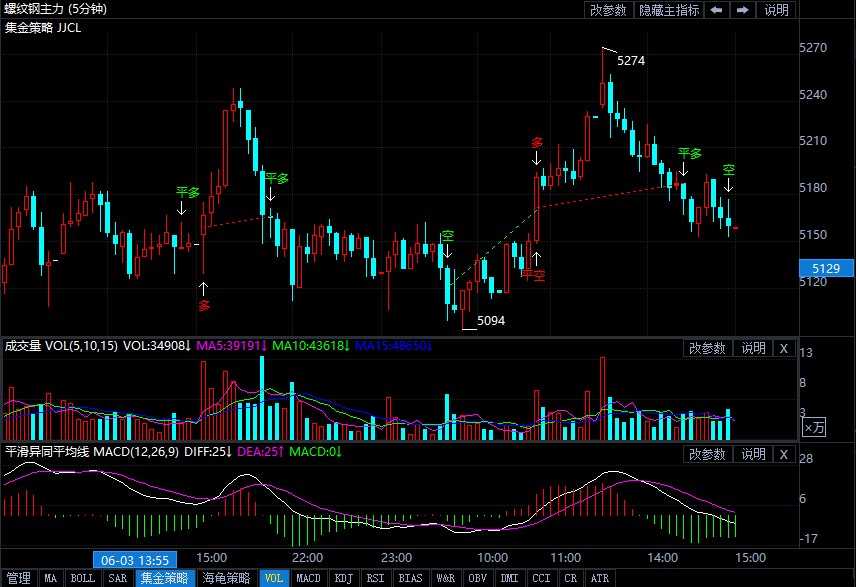Click the 5129 current price tag

[x=826, y=268]
